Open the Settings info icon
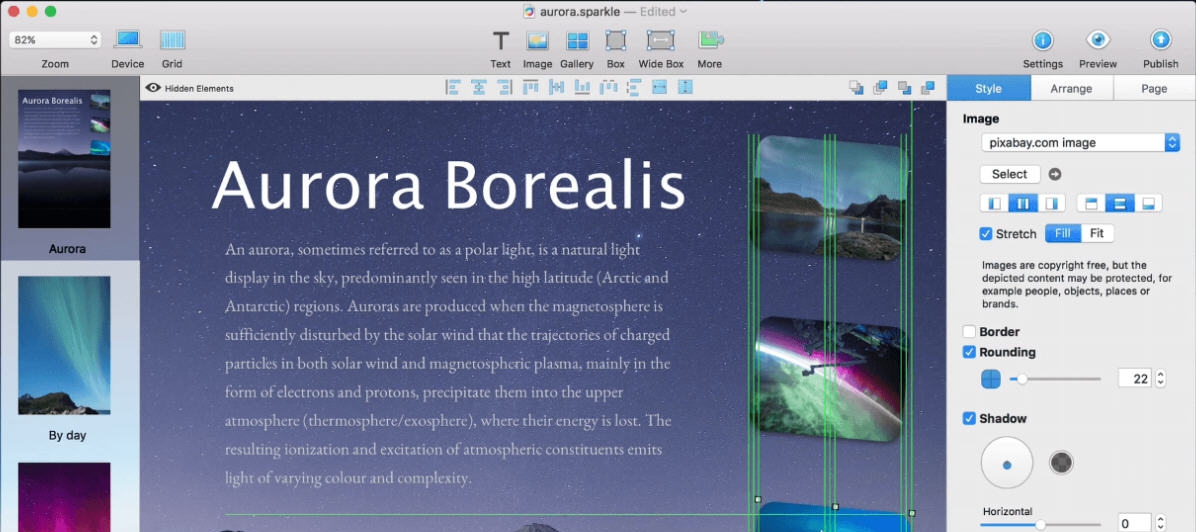Image resolution: width=1196 pixels, height=532 pixels. [x=1042, y=40]
